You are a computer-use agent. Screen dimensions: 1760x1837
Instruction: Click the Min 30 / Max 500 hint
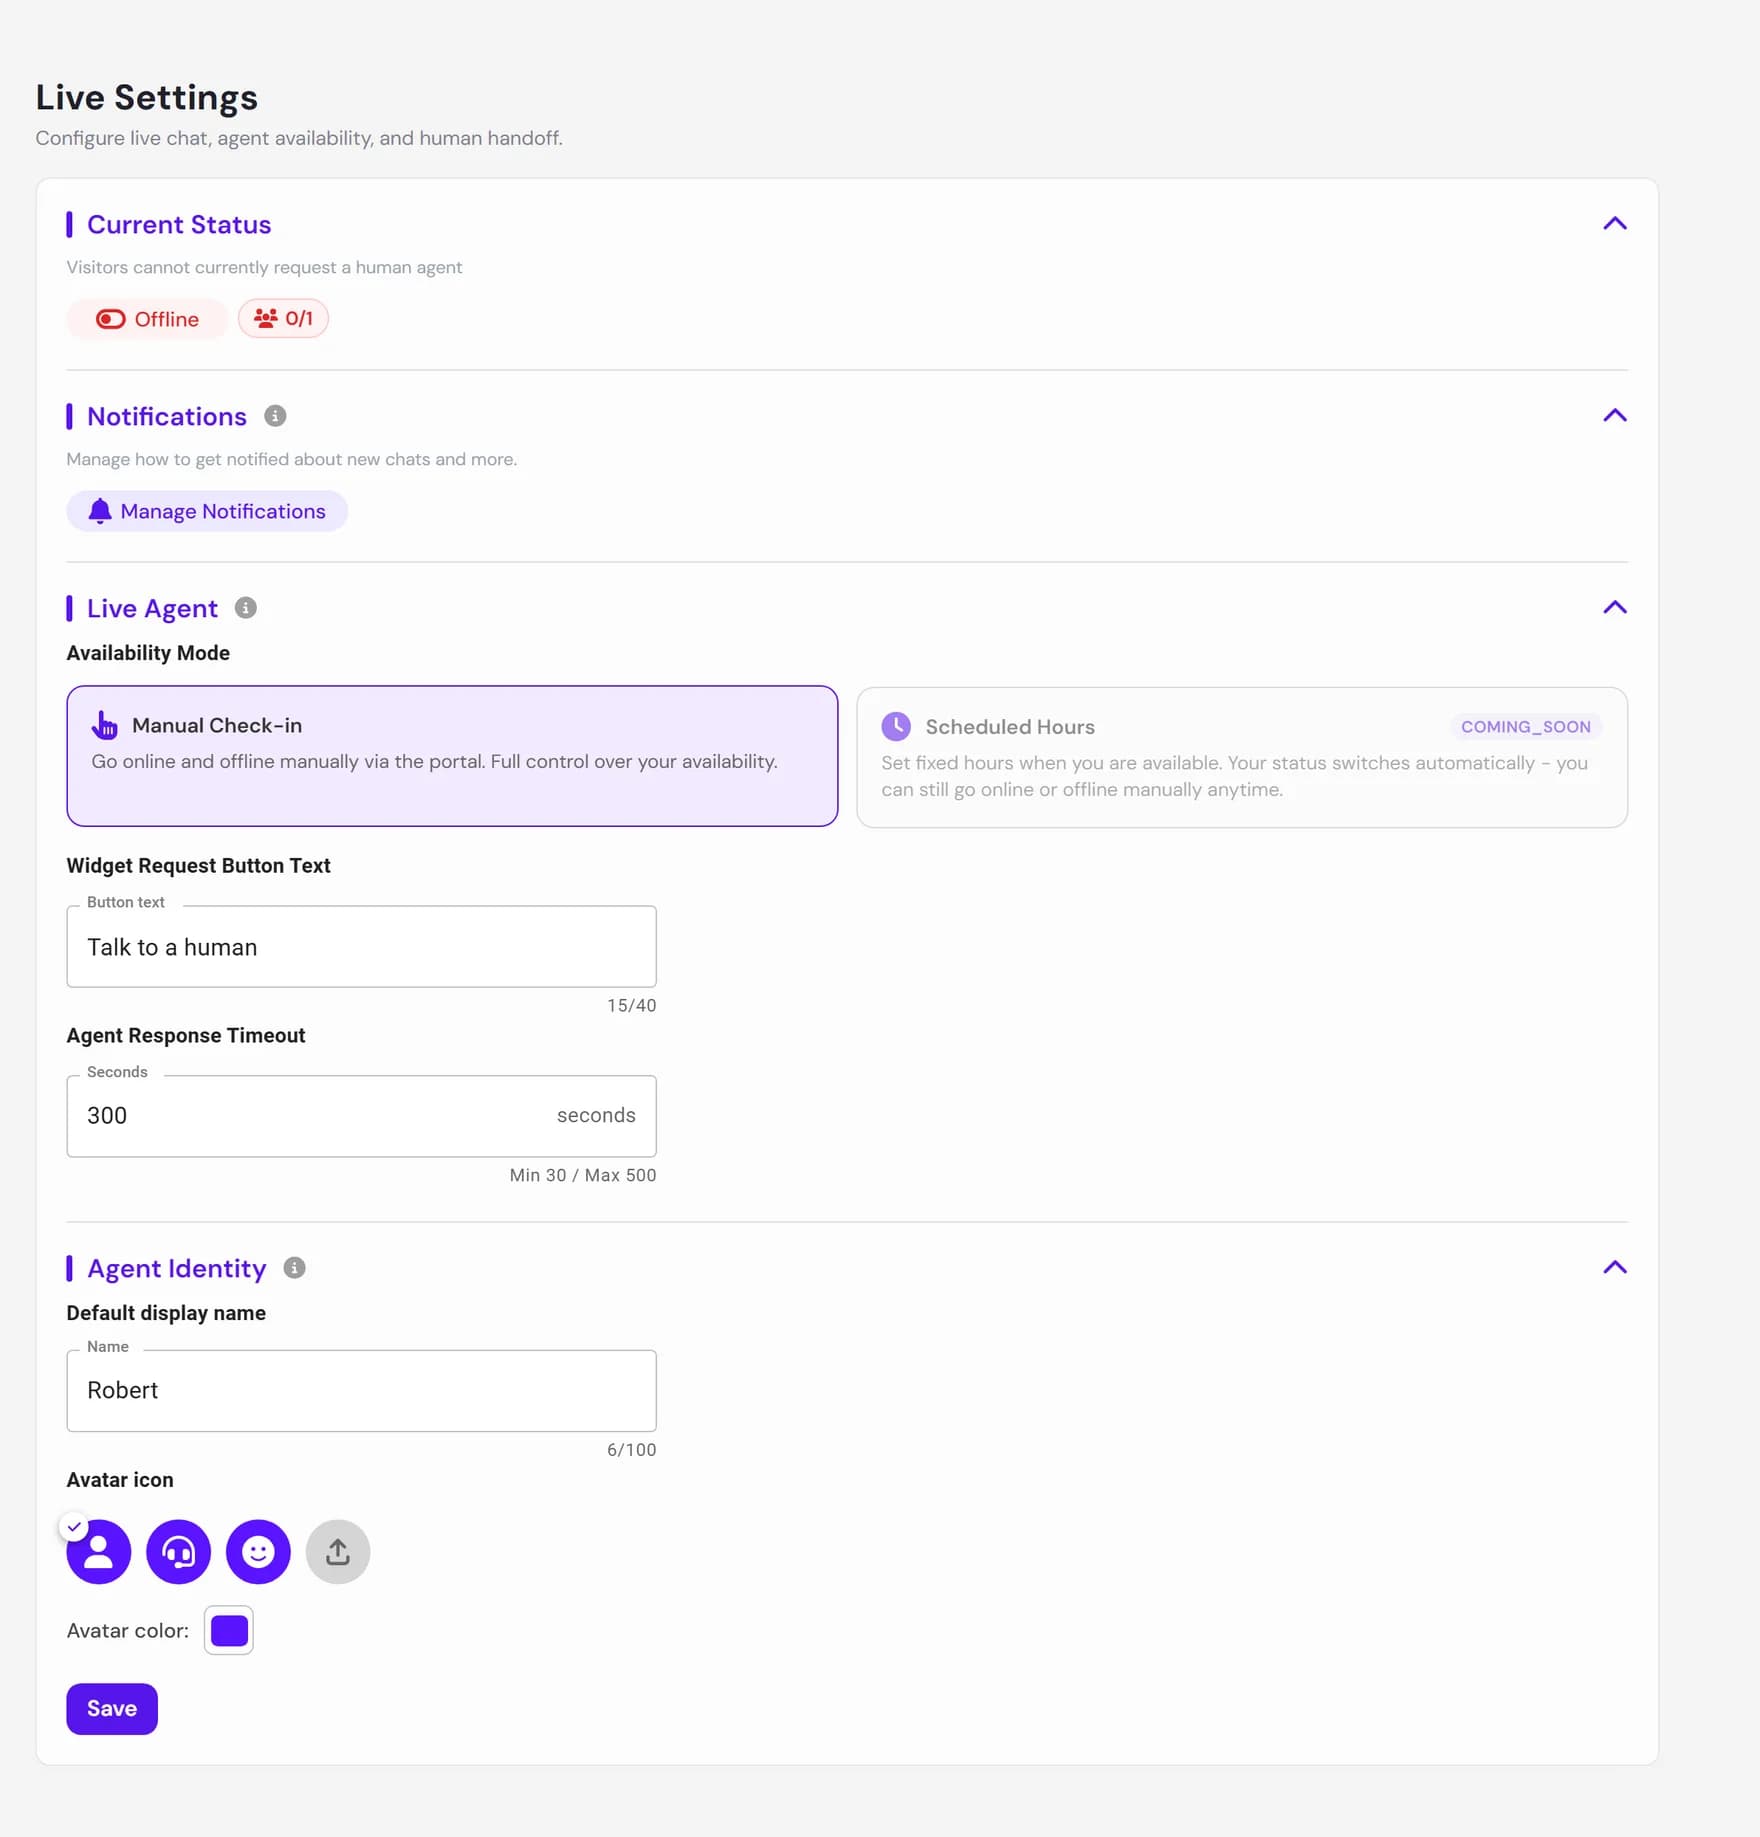pyautogui.click(x=583, y=1176)
